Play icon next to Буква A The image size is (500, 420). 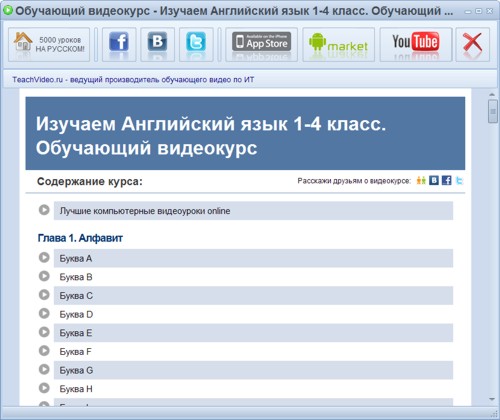pyautogui.click(x=44, y=257)
